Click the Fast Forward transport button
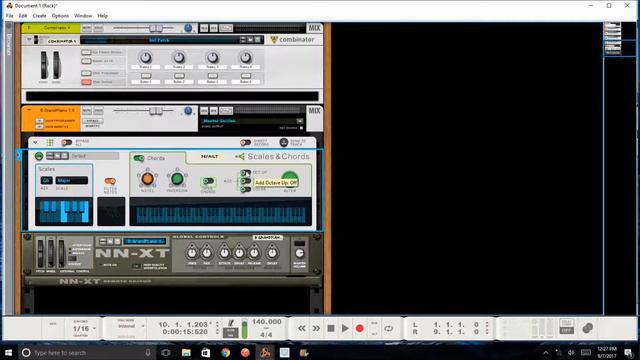This screenshot has width=640, height=360. click(316, 328)
